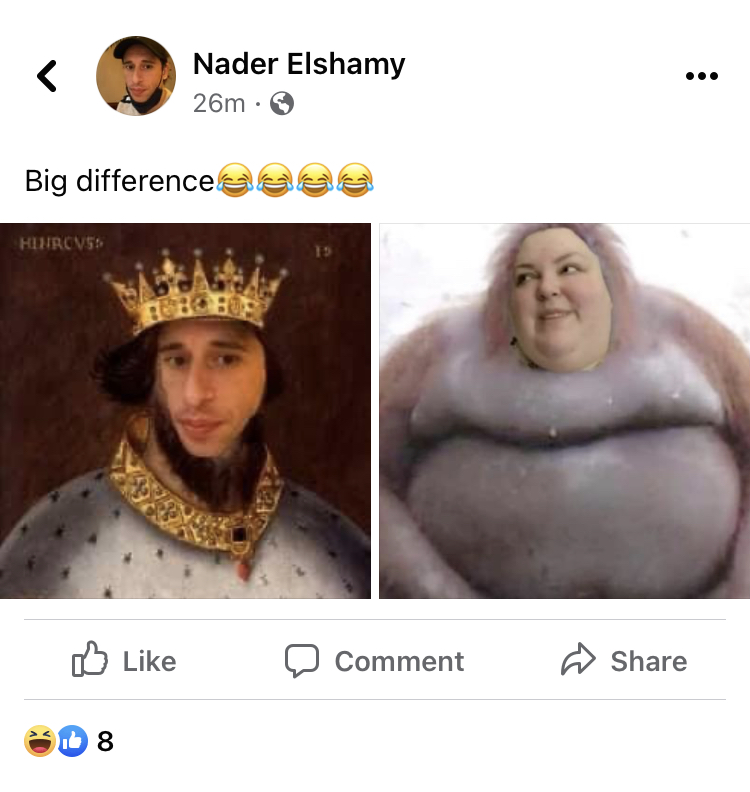
Task: Select the Comment text label
Action: [x=399, y=661]
